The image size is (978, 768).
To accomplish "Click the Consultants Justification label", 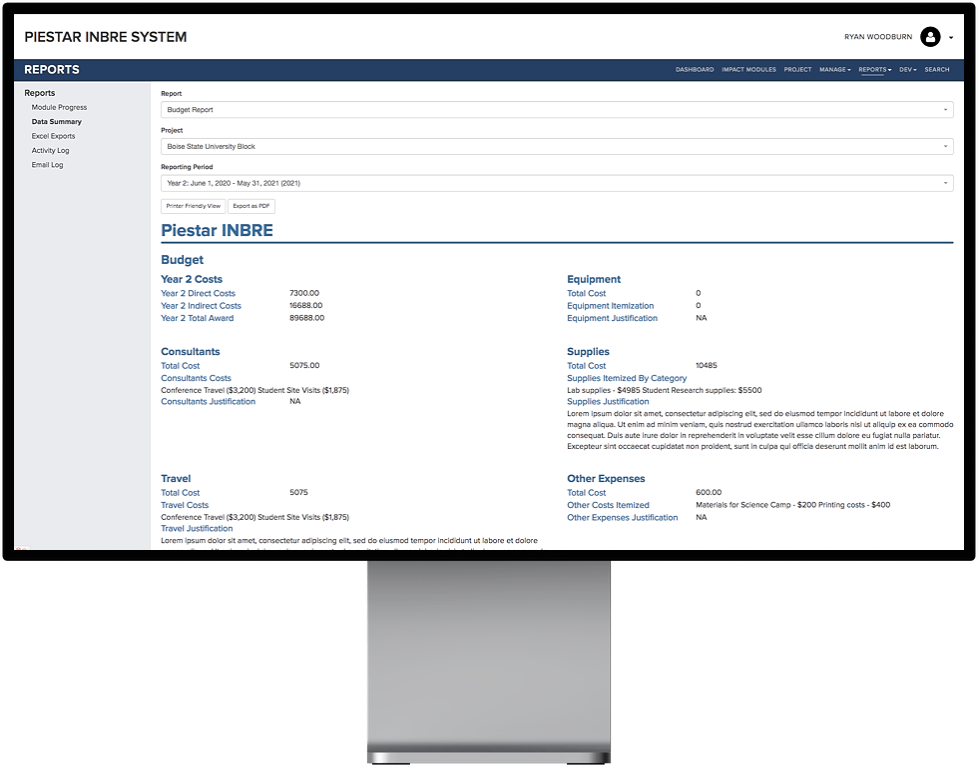I will pyautogui.click(x=208, y=402).
